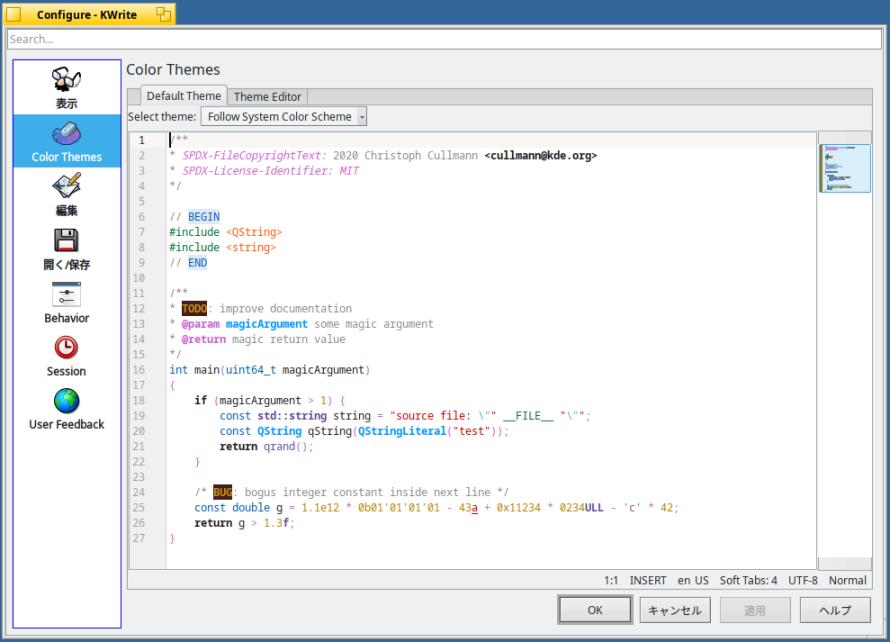Open the 表示 appearance settings page
This screenshot has height=642, width=890.
(66, 87)
